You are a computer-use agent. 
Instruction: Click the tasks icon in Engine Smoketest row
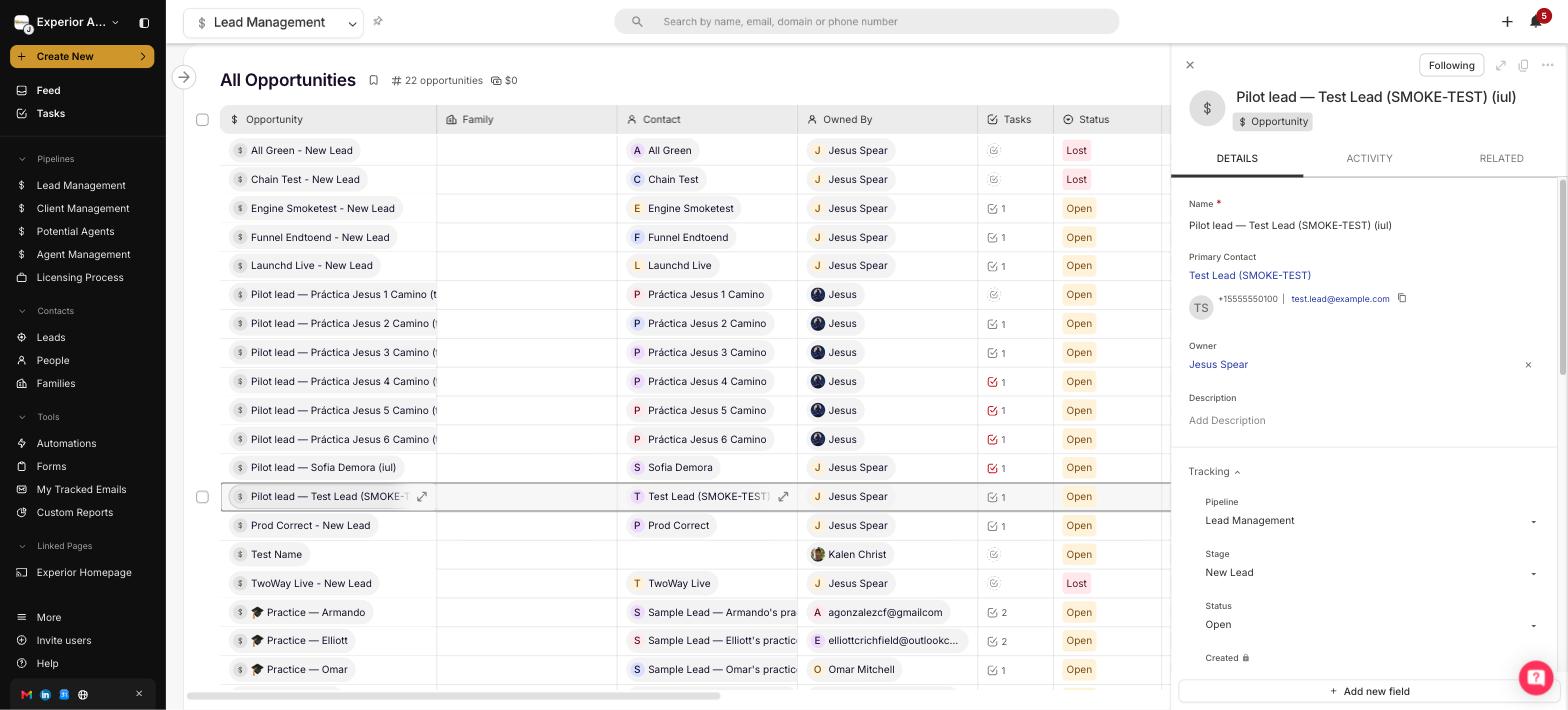click(992, 209)
